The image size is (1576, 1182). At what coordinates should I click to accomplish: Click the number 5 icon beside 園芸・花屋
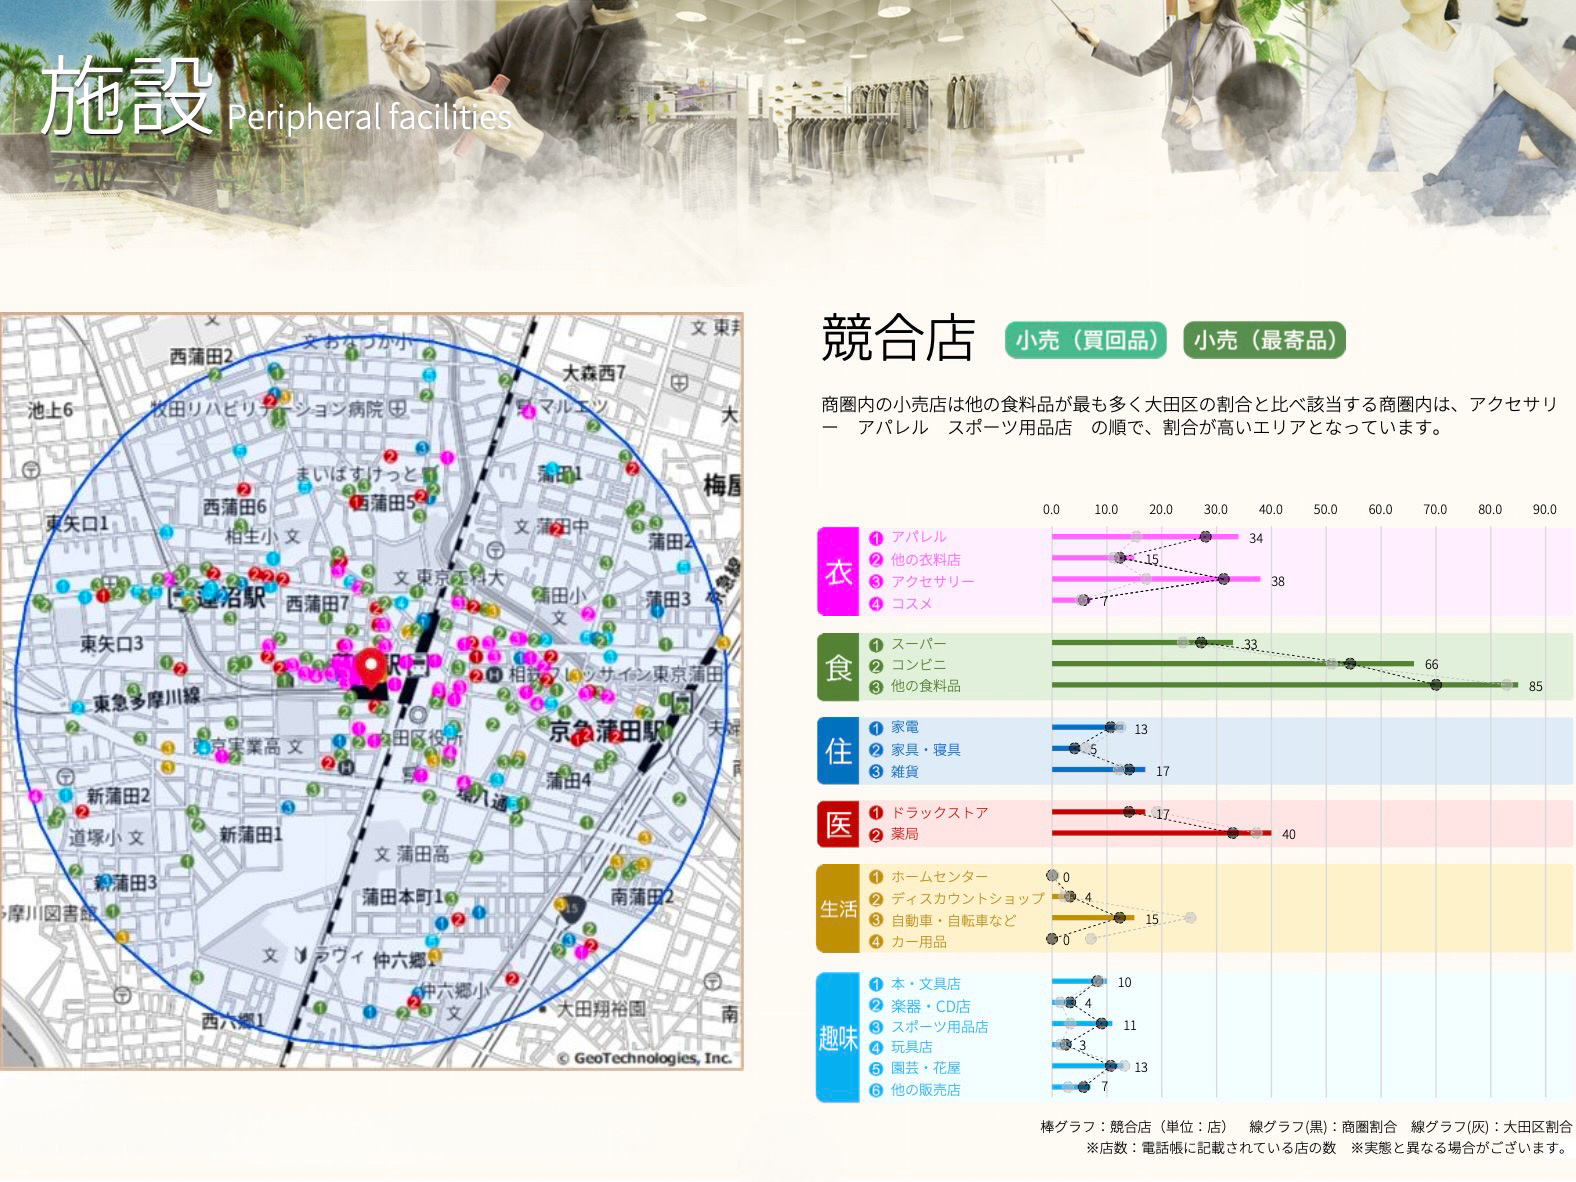tap(876, 1068)
